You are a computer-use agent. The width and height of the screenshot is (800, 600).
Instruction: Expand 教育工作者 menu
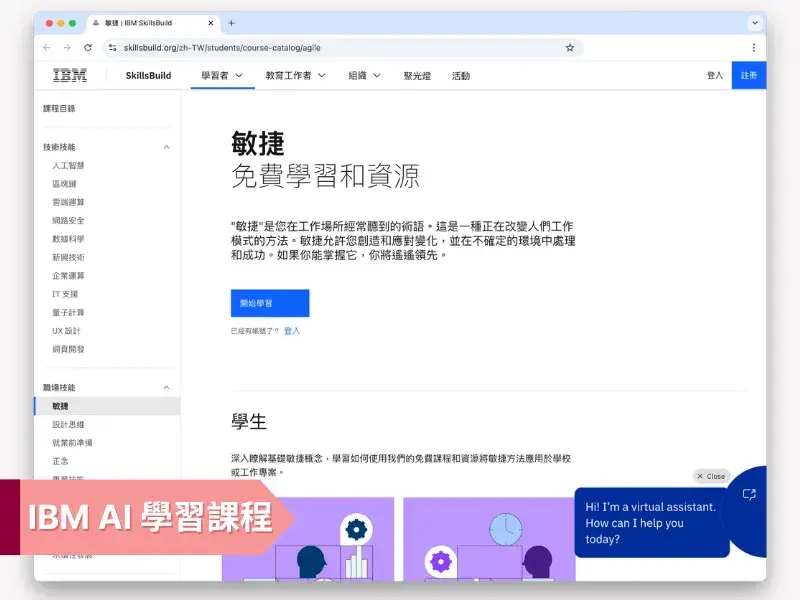click(x=295, y=76)
